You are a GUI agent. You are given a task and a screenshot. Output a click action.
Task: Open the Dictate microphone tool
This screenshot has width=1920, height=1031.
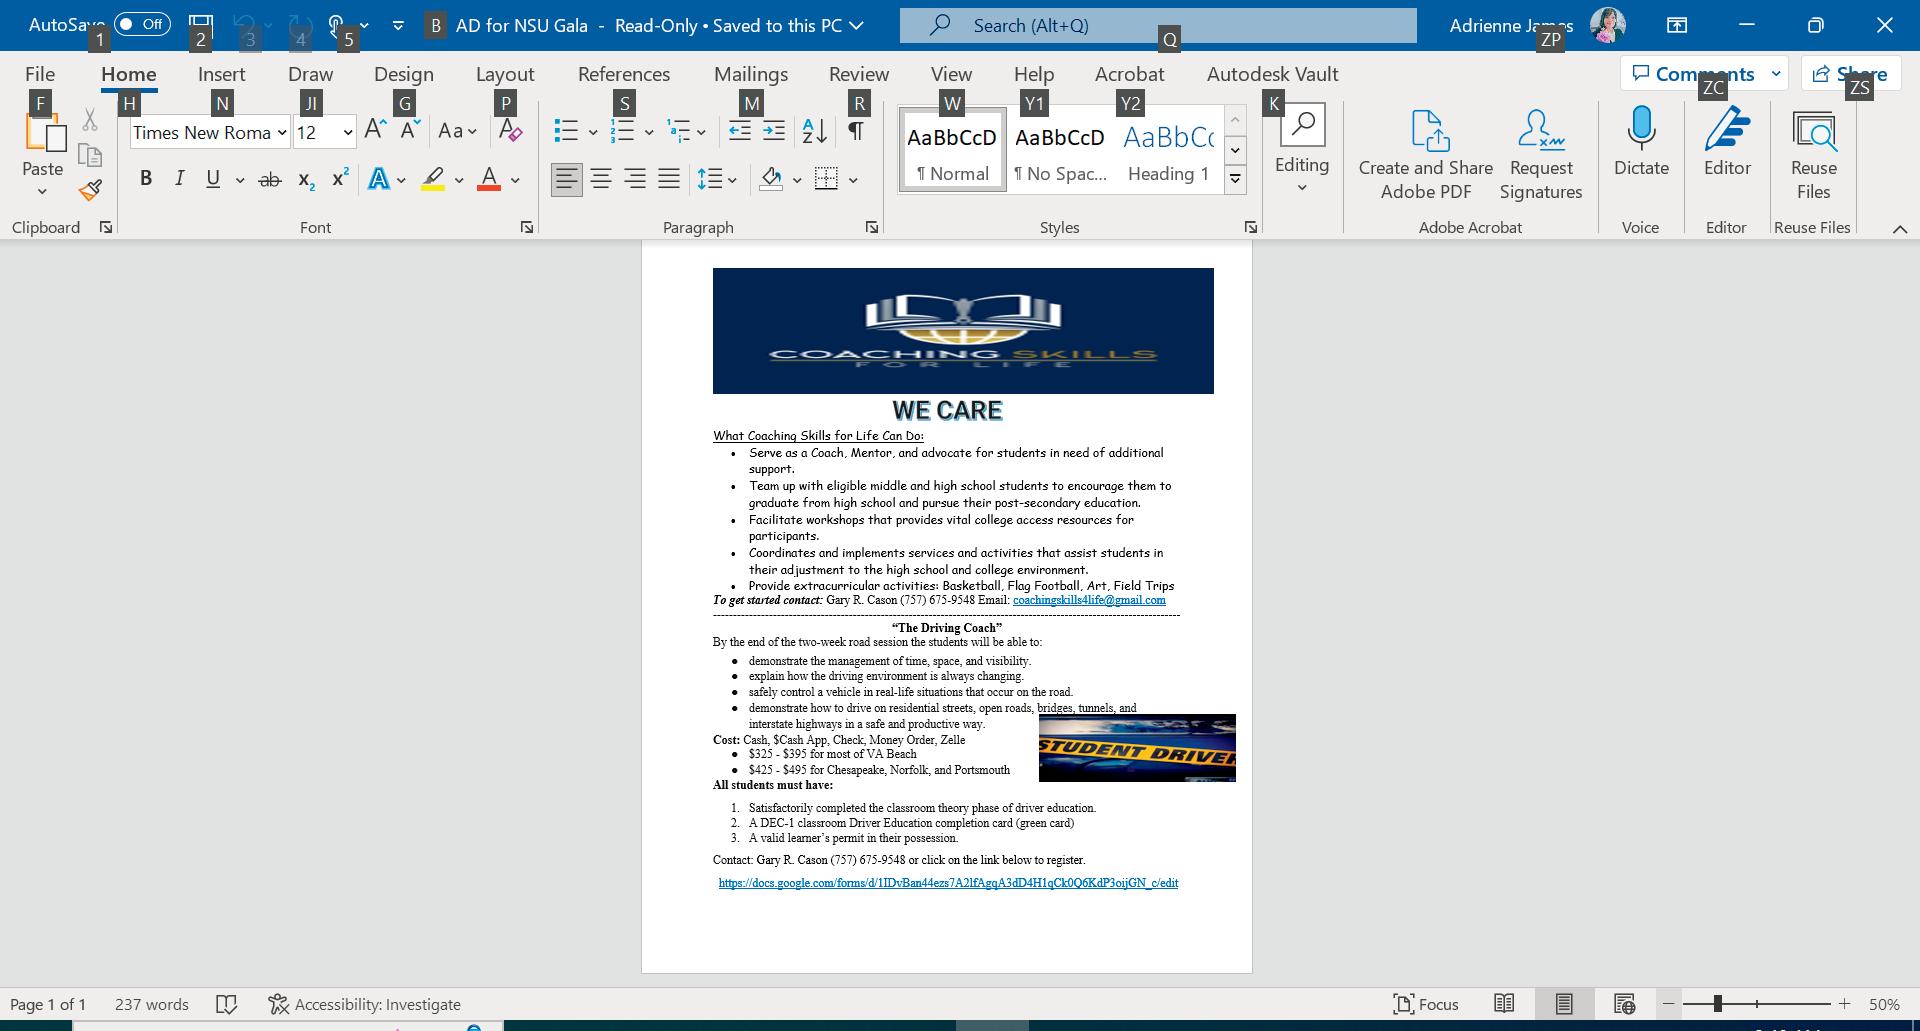pyautogui.click(x=1641, y=142)
